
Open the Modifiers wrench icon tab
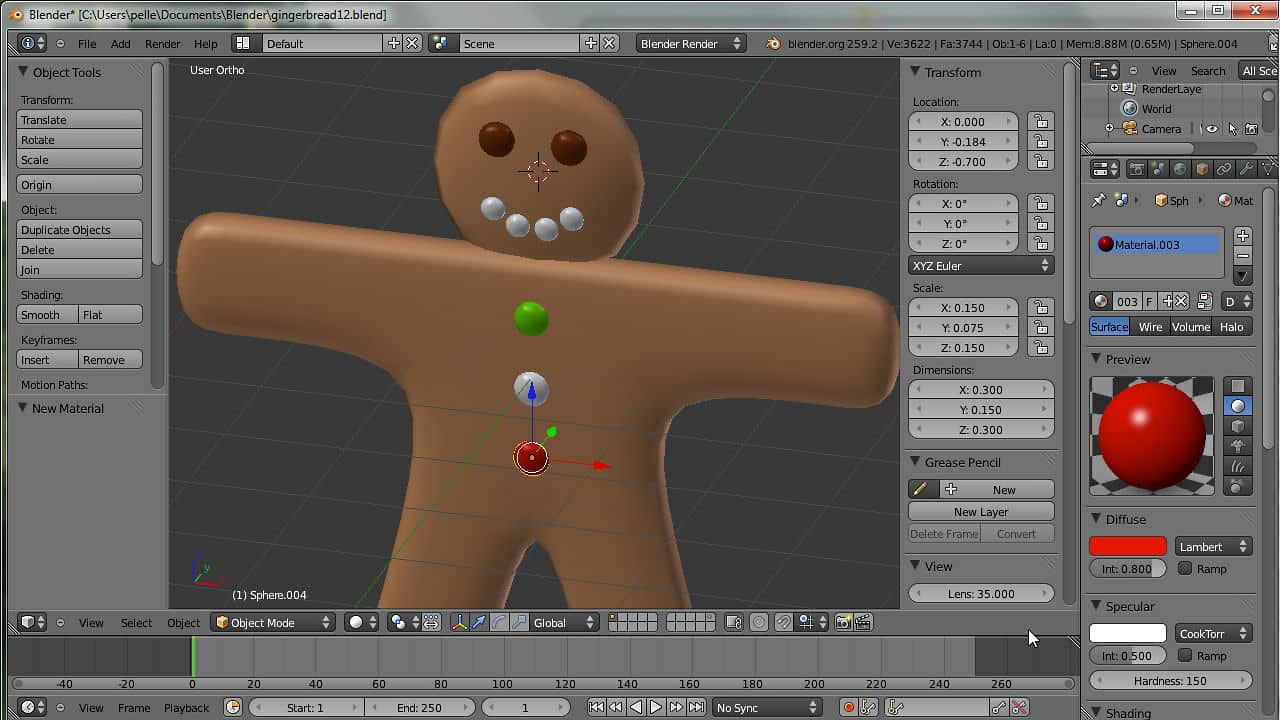[1246, 170]
